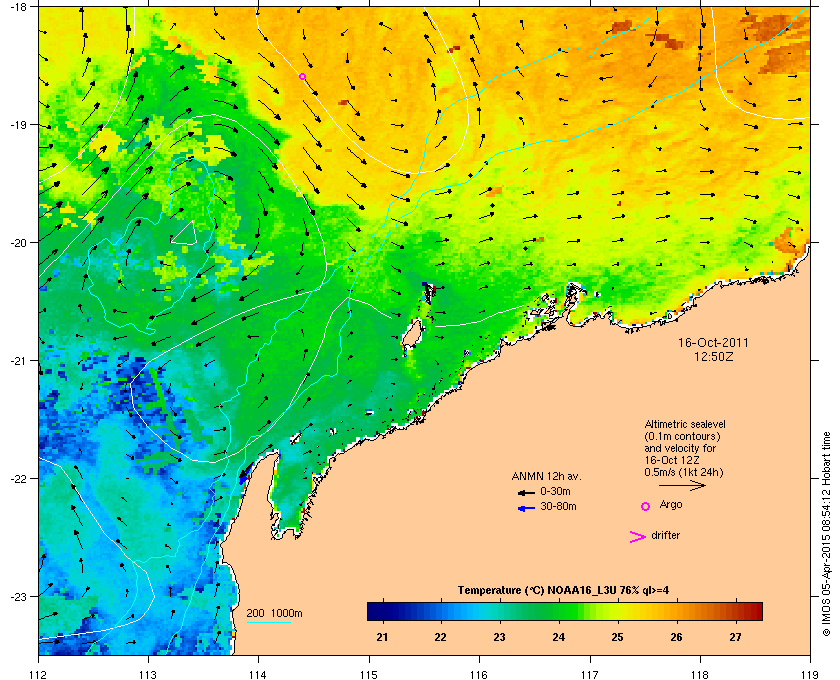The image size is (840, 680).
Task: Click the 'Temperature (°C) NOAA16_L3U 76% ql>=4' title
Action: coord(563,591)
